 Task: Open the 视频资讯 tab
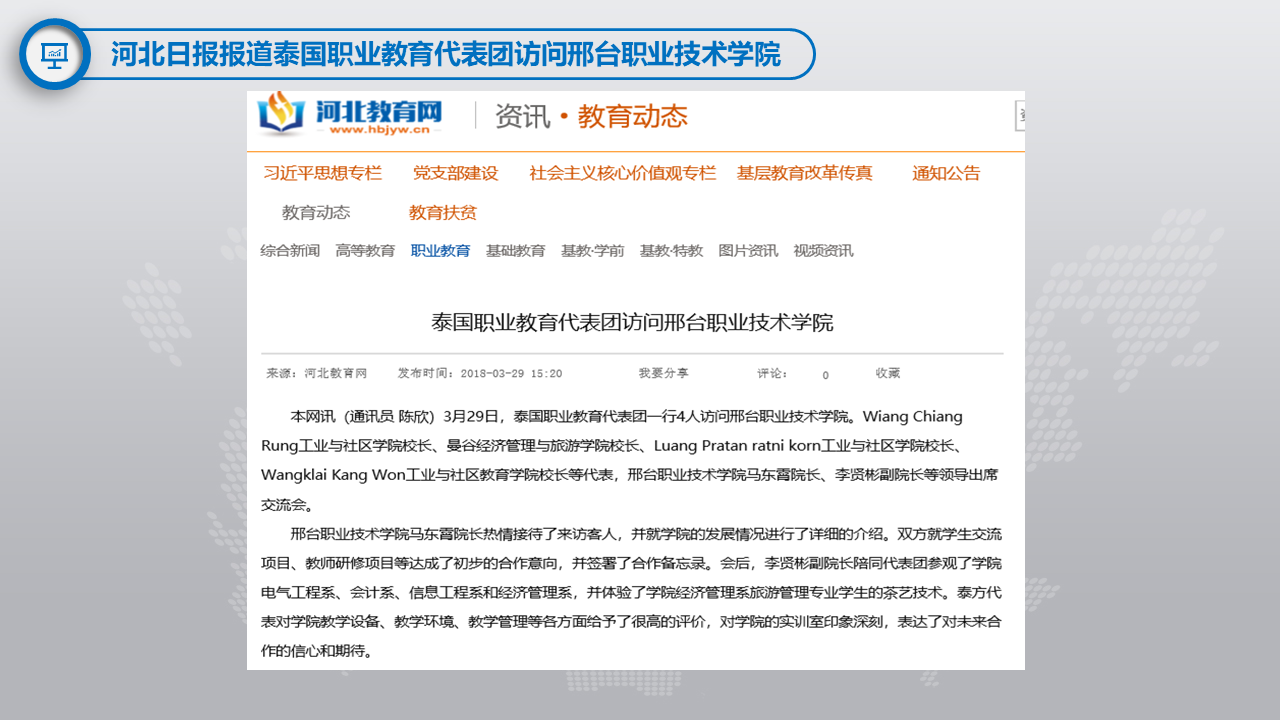[823, 251]
